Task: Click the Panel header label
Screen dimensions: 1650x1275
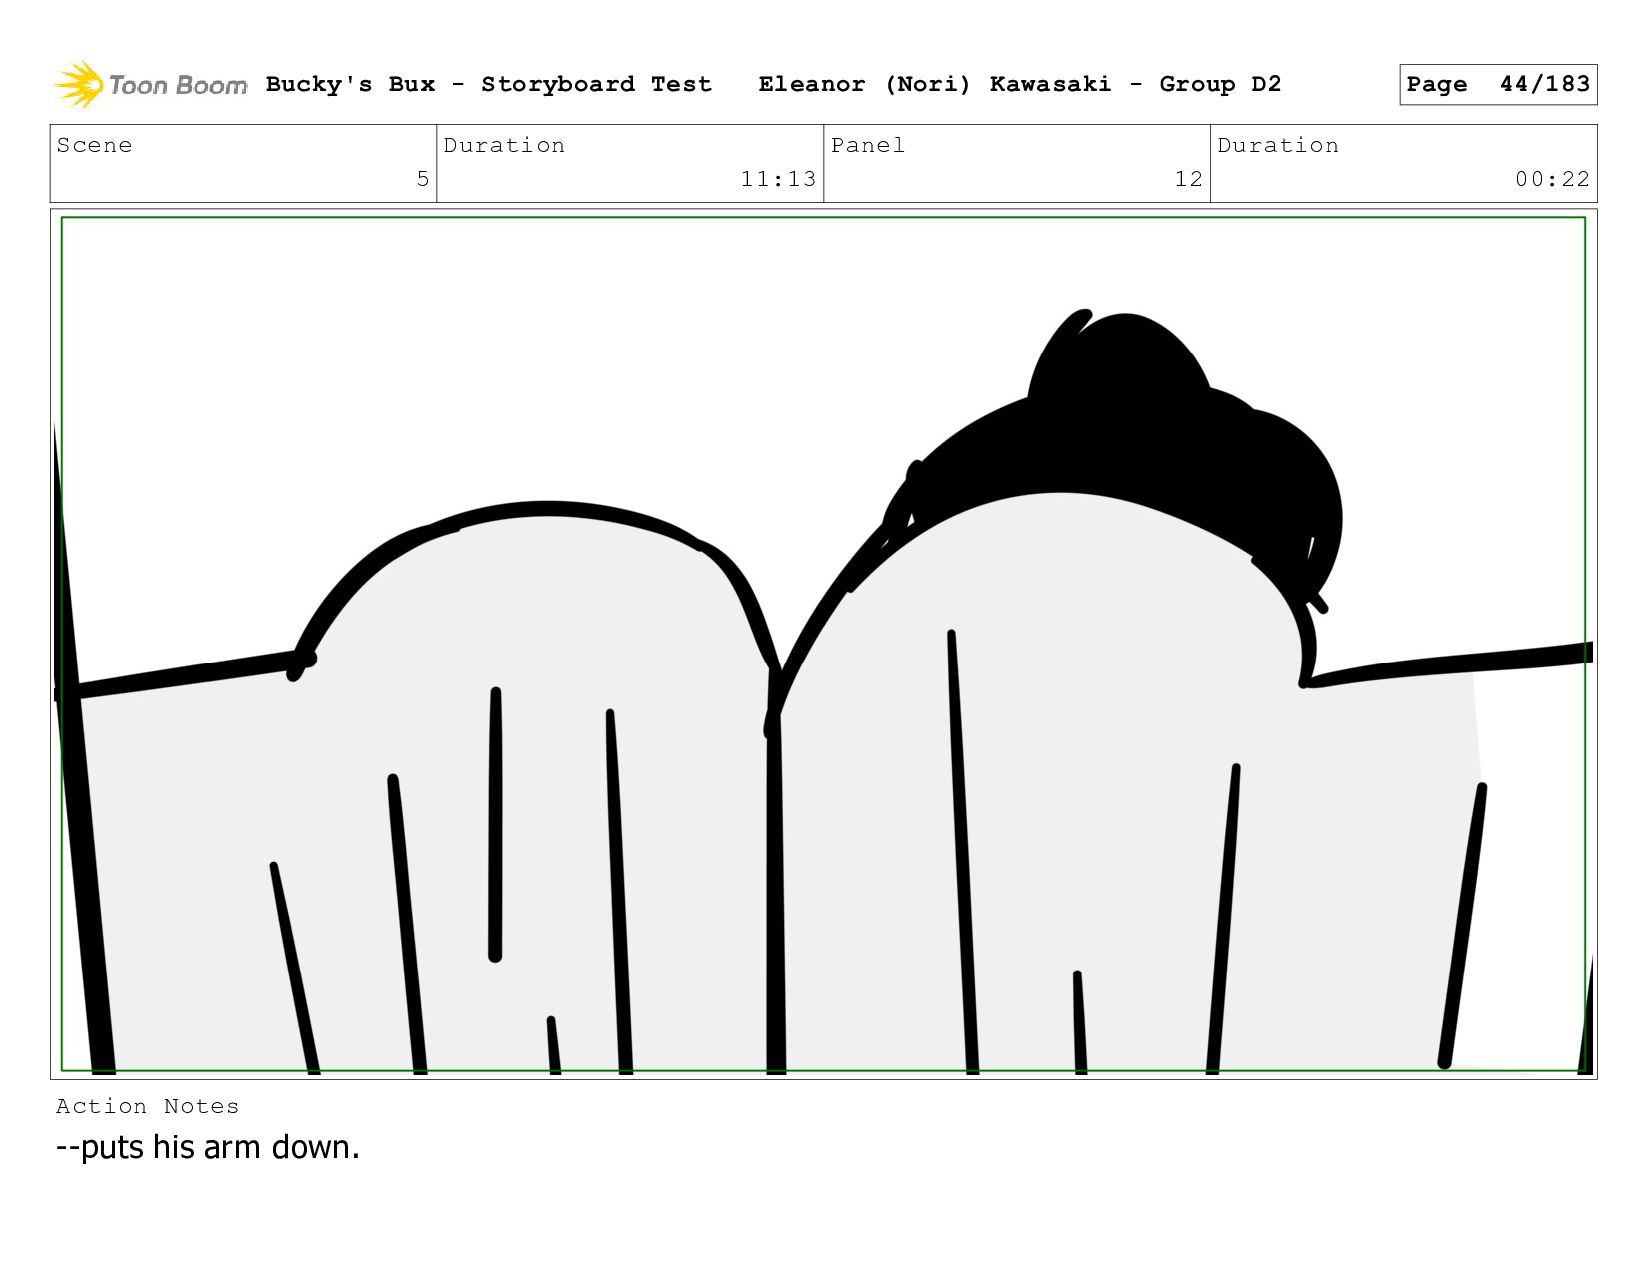Action: (867, 146)
